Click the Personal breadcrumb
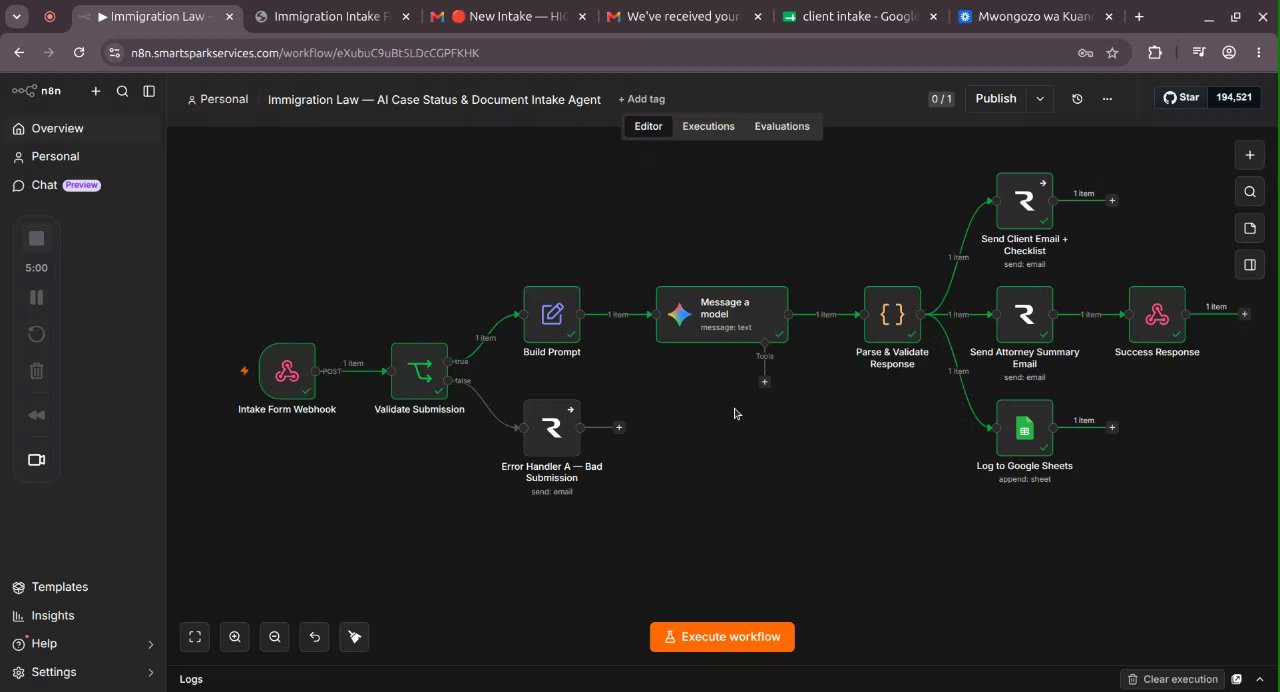 [217, 99]
